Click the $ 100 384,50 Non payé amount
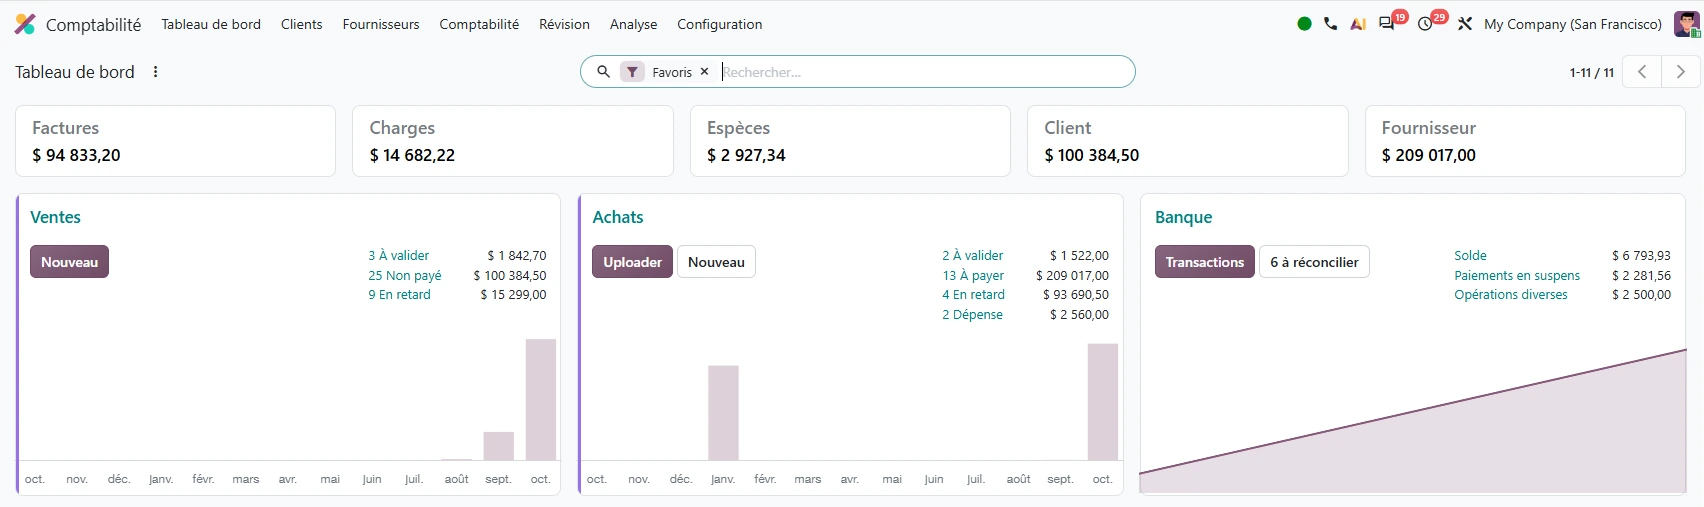The width and height of the screenshot is (1704, 507). [x=509, y=276]
